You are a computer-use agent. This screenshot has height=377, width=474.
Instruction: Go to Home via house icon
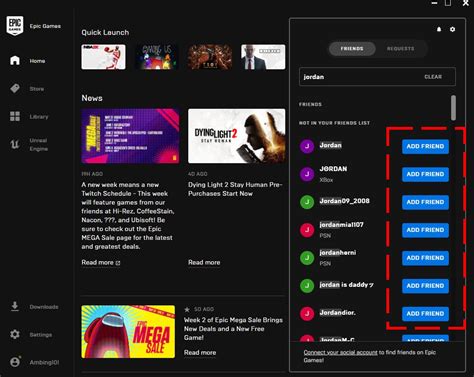[15, 61]
